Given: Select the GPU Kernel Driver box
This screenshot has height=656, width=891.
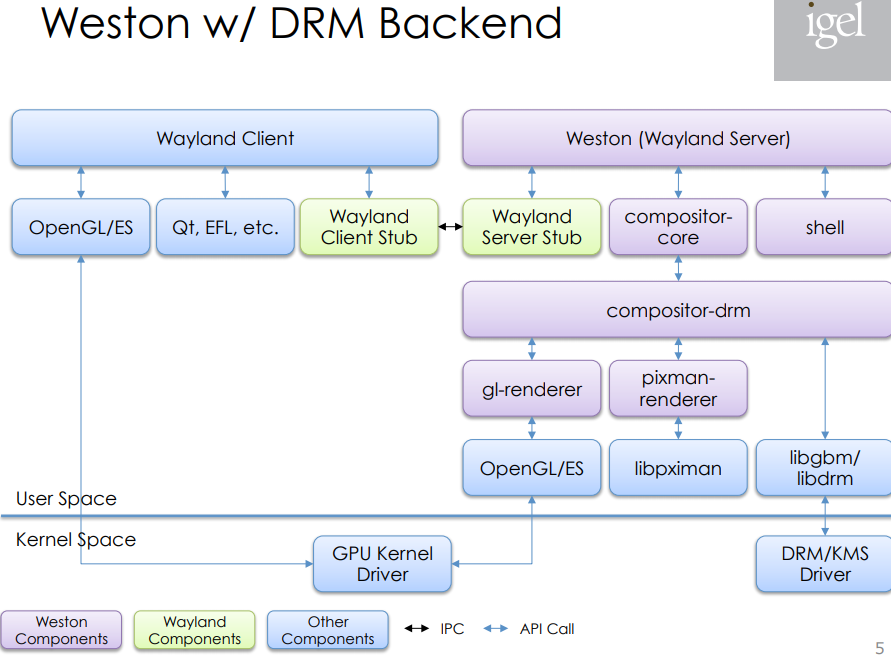Looking at the screenshot, I should [x=381, y=563].
